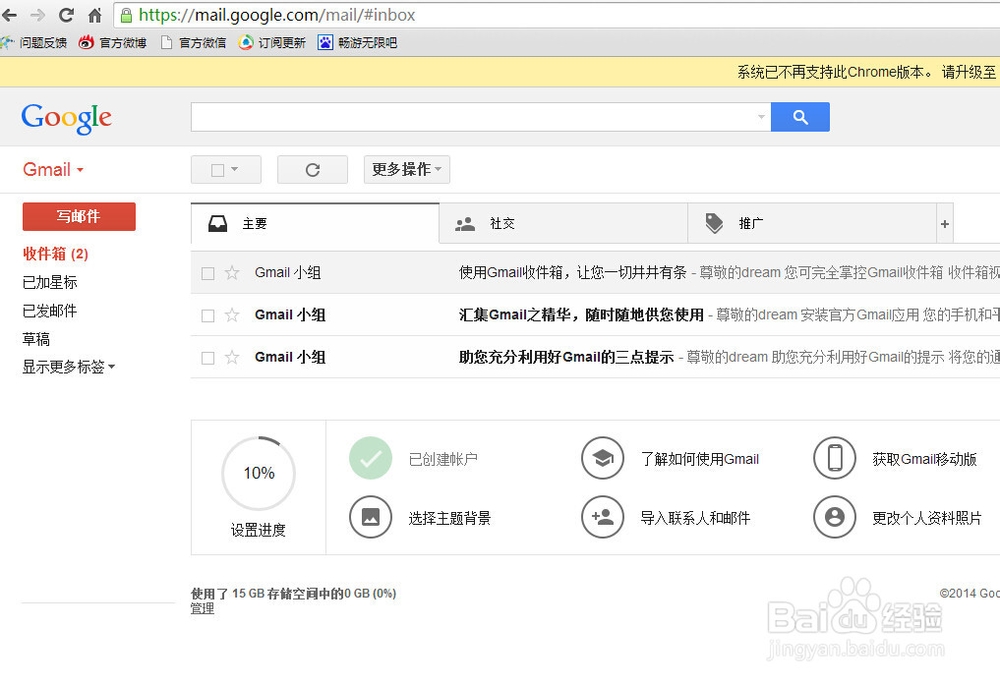Image resolution: width=1000 pixels, height=684 pixels.
Task: Switch to the 社交 tab
Action: (563, 223)
